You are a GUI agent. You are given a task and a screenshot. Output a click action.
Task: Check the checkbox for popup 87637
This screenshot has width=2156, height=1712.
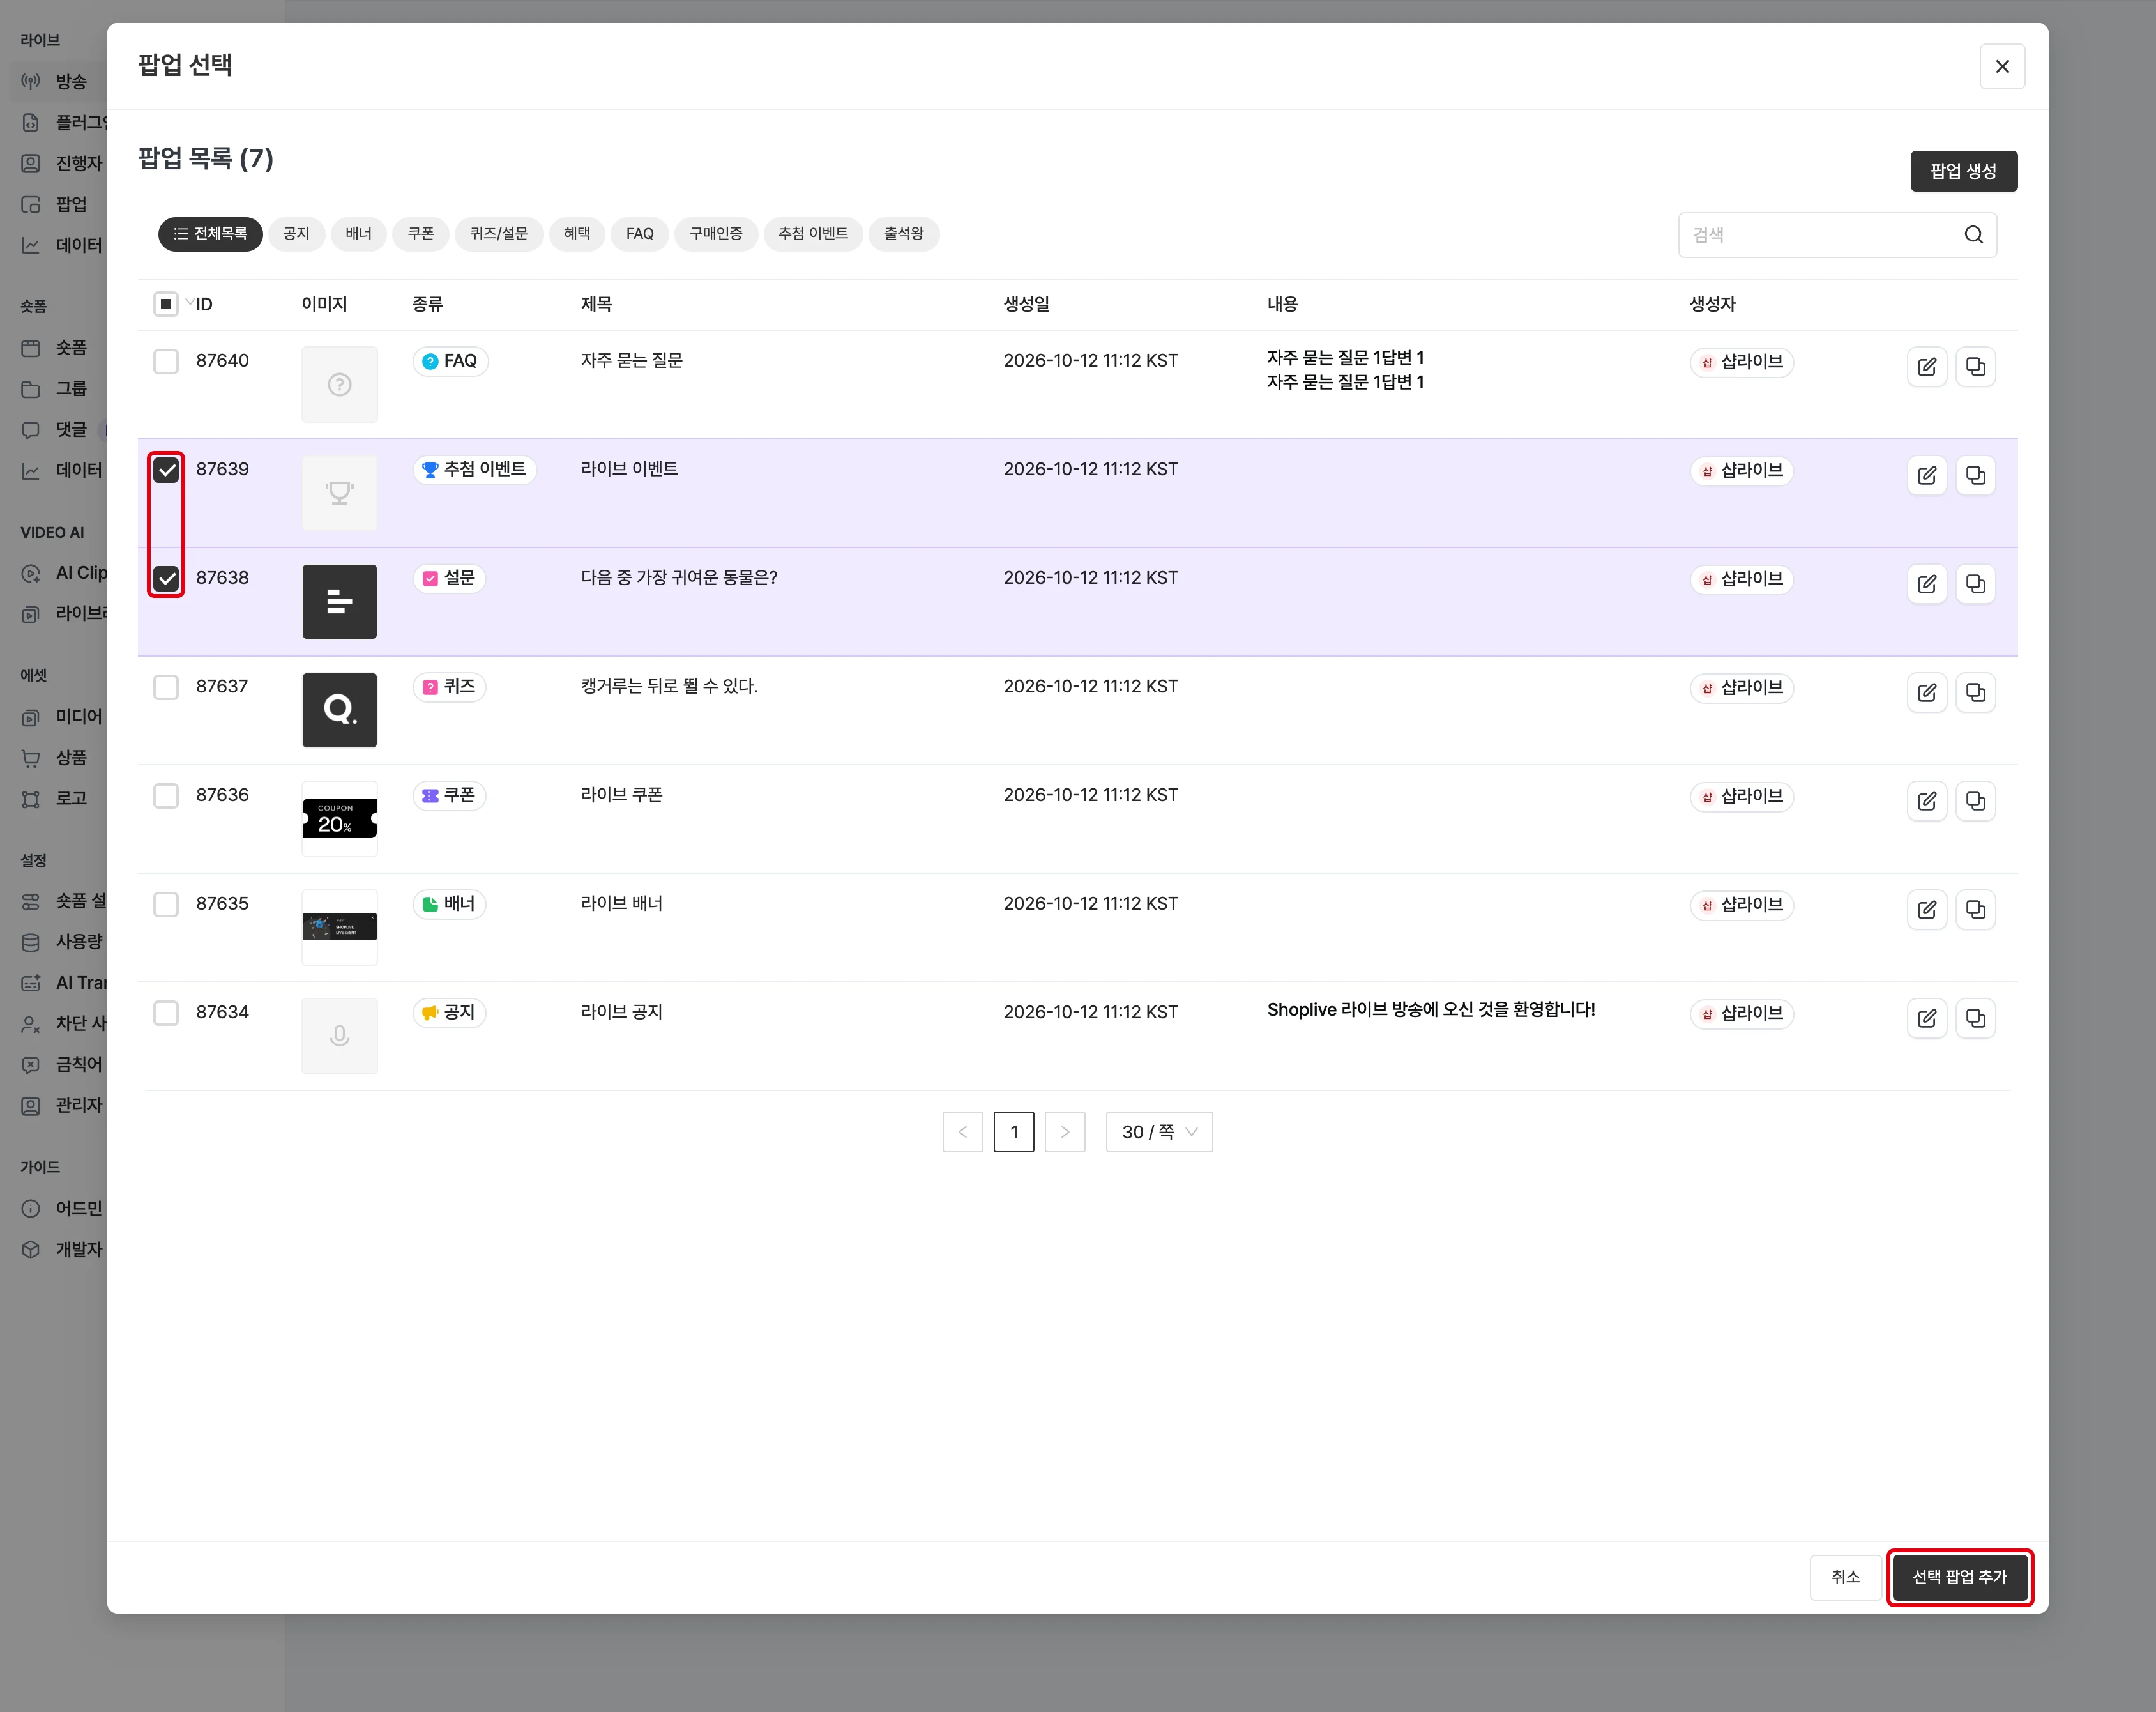[x=166, y=687]
